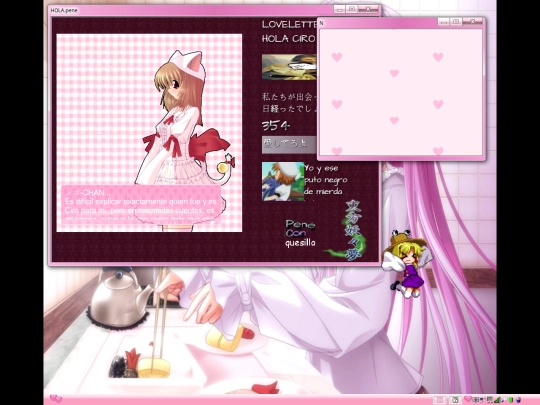Open the anime characters thumbnail below the gray button
The image size is (540, 405).
coord(283,181)
